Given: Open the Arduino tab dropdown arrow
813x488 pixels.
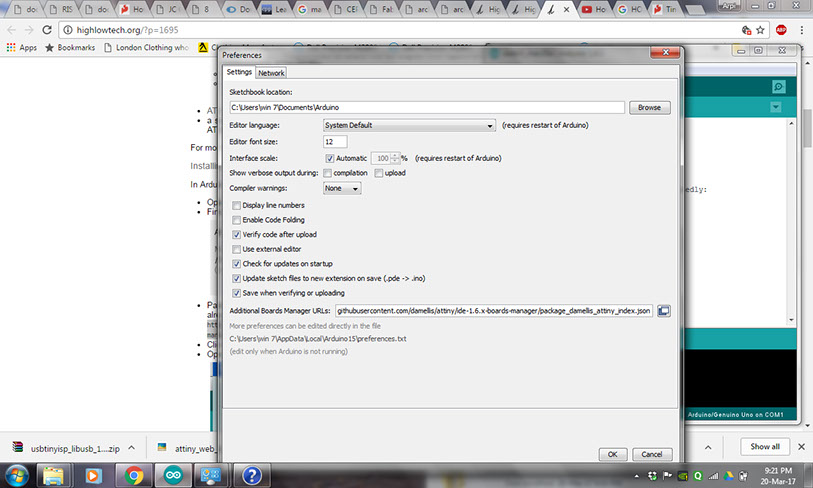Looking at the screenshot, I should click(776, 107).
